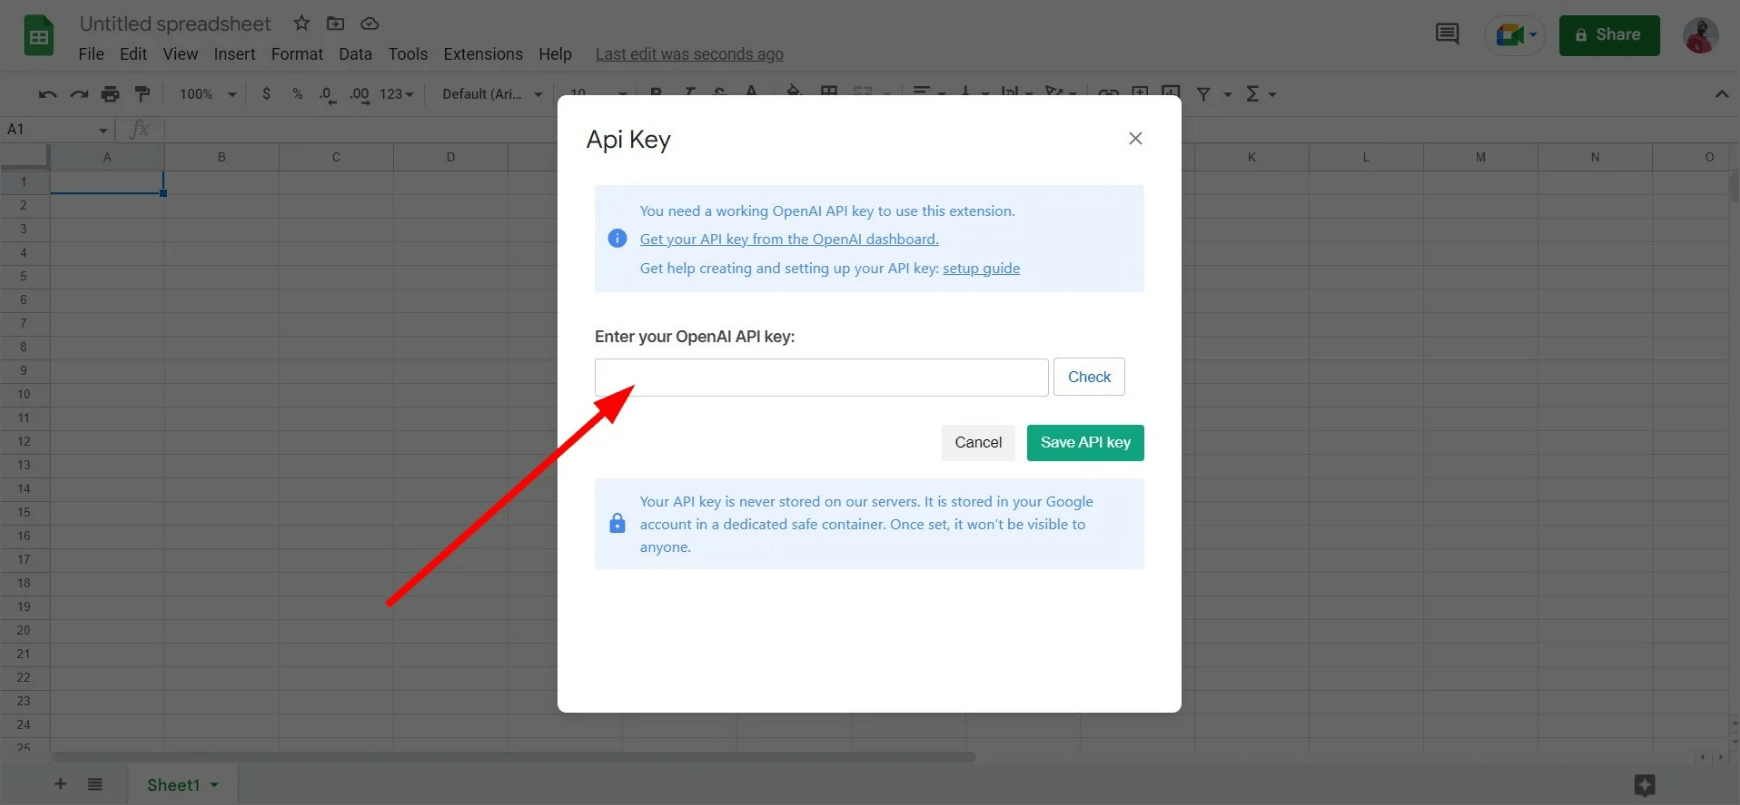Select column N header
Screen dimensions: 1740x805
coord(1595,157)
